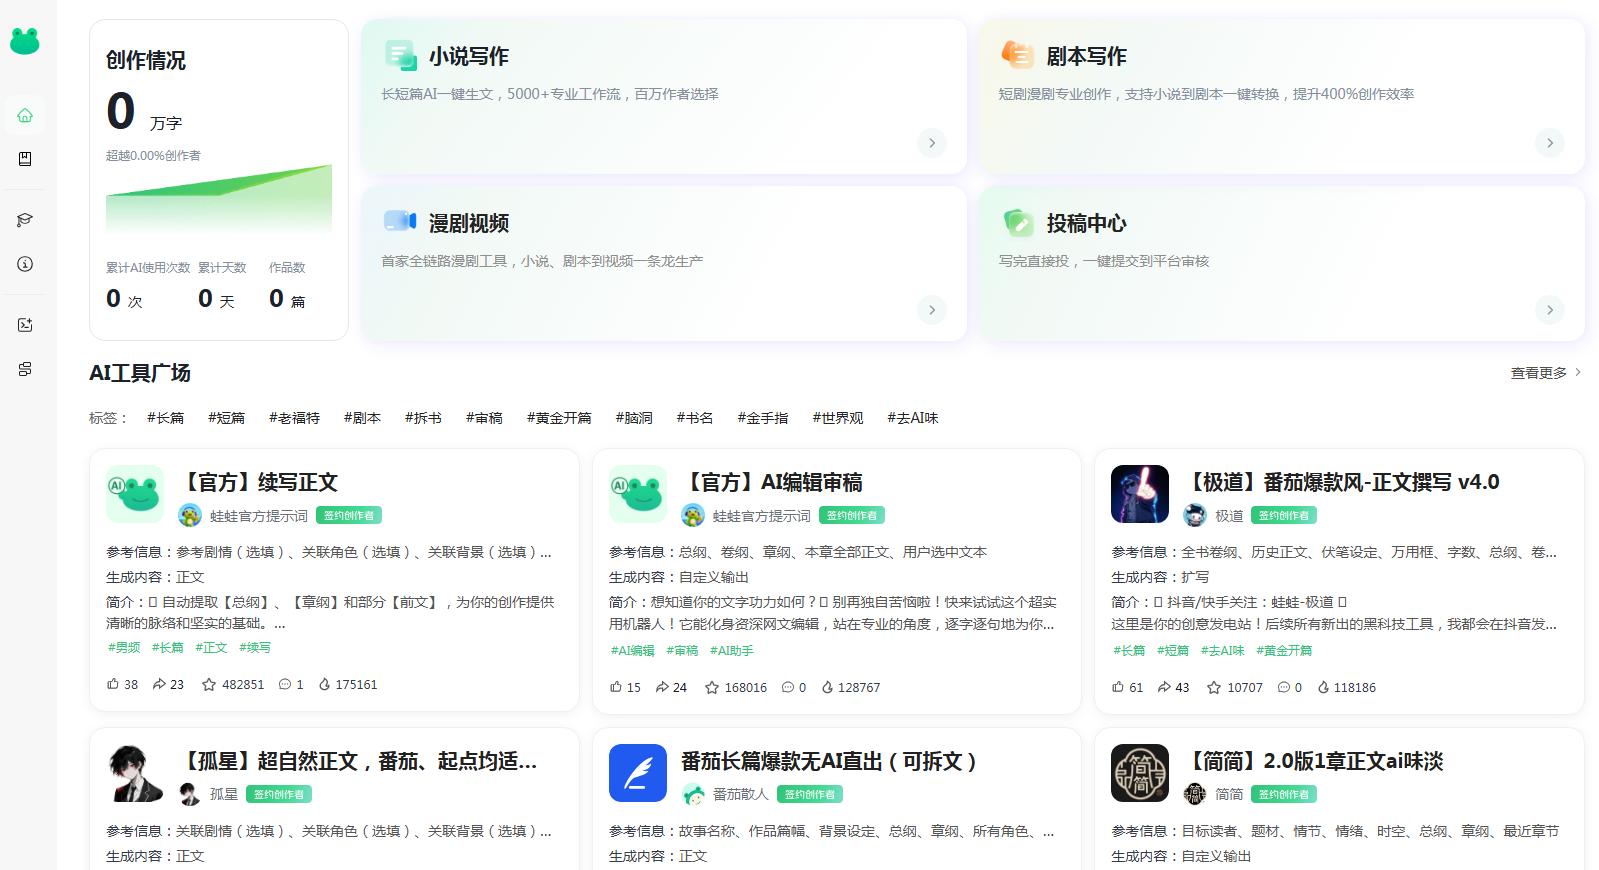
Task: Open author 蛙蛙官方提示词 on 续写正文
Action: (x=258, y=515)
